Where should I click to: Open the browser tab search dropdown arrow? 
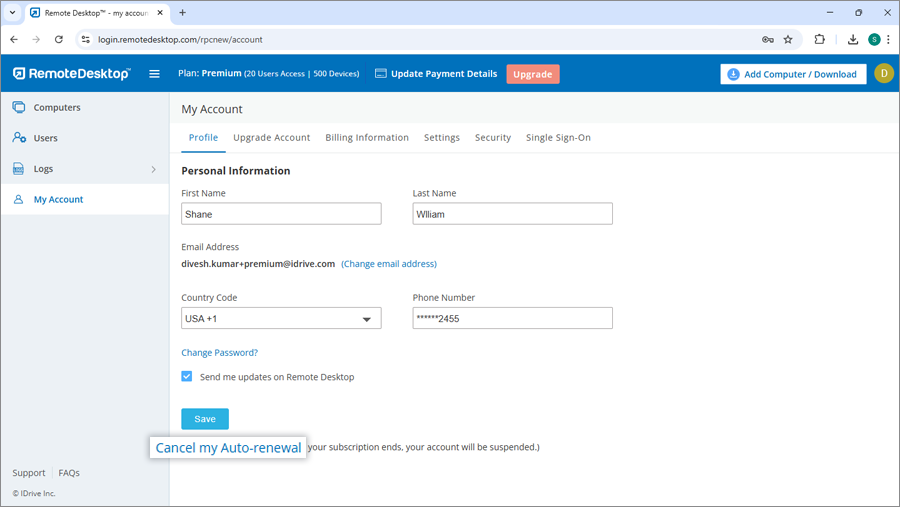(12, 13)
